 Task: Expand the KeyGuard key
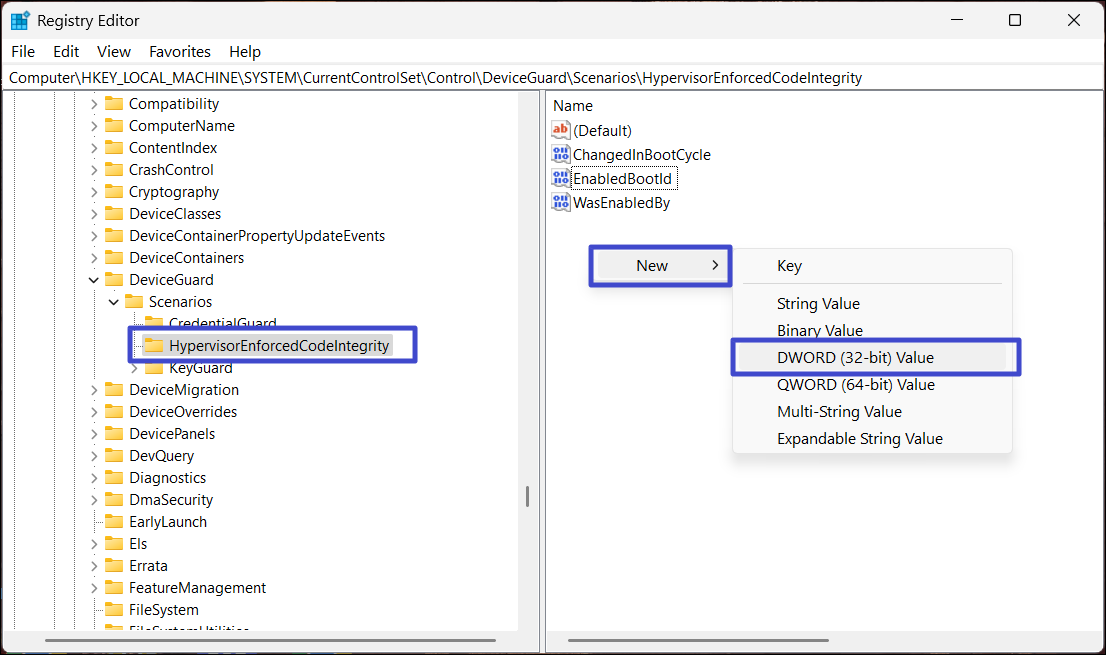pos(134,368)
